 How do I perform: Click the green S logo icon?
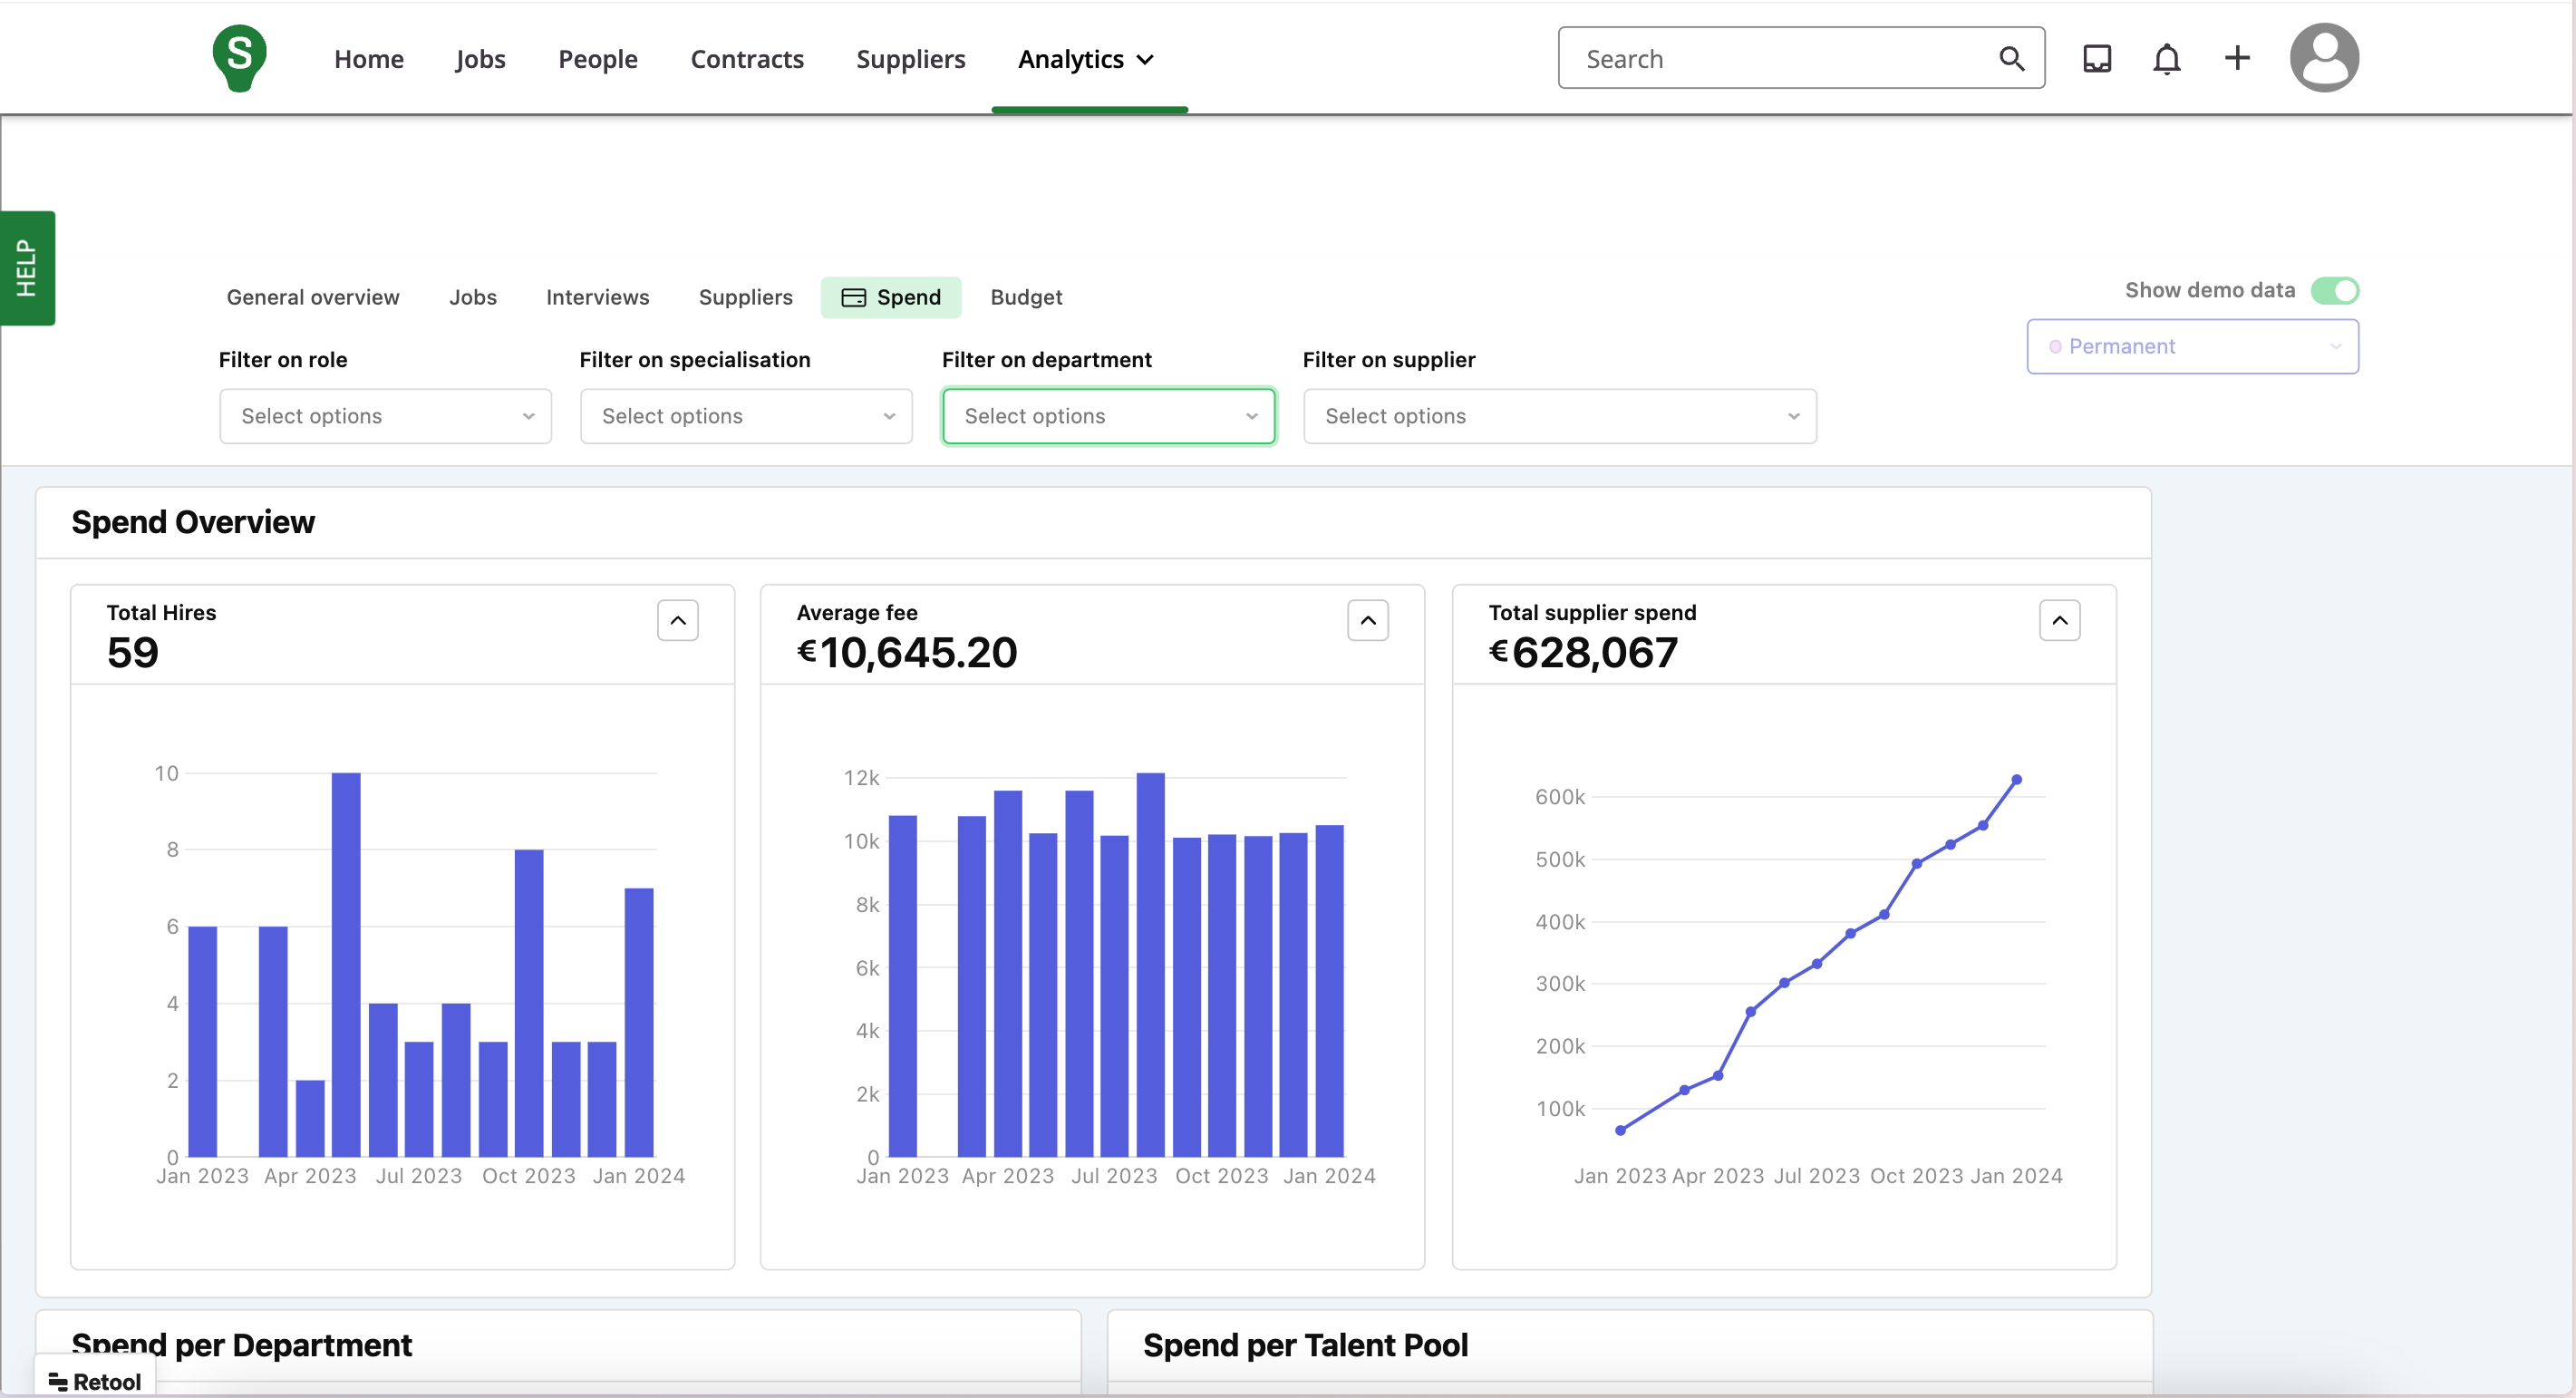click(239, 57)
